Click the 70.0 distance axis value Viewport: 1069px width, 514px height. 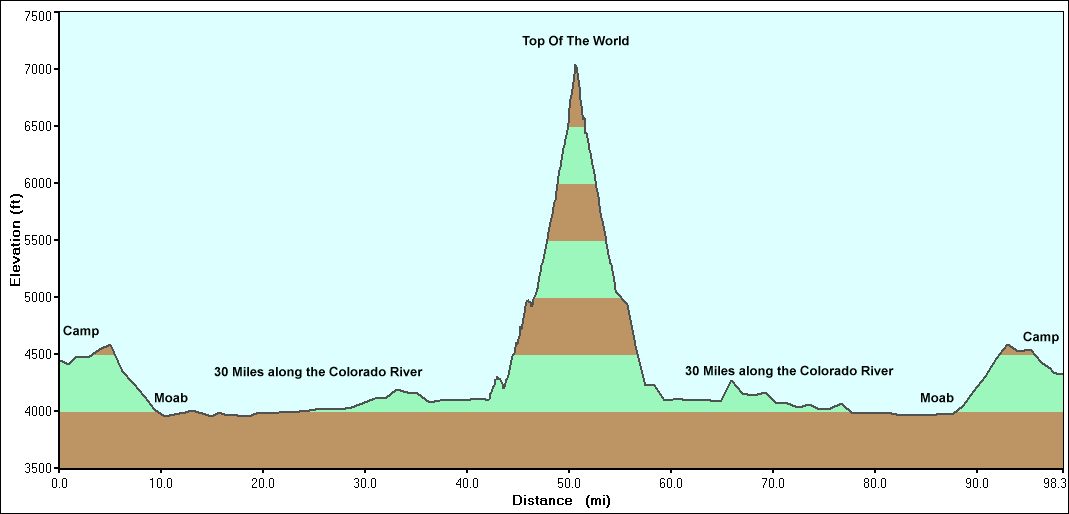click(773, 483)
